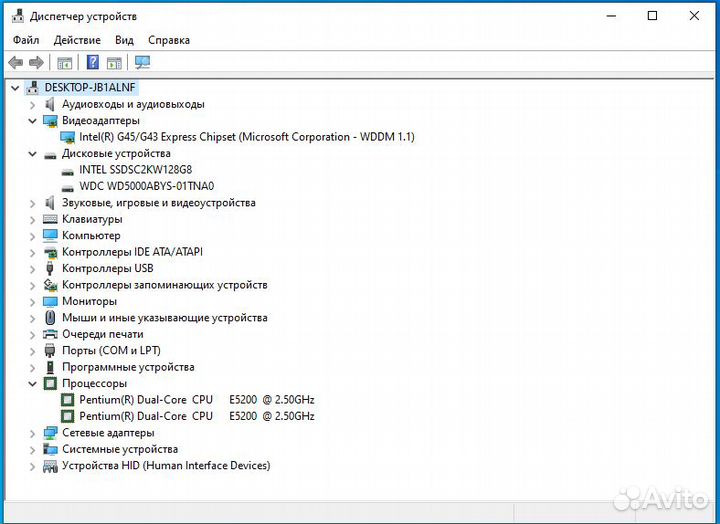Click the Контроллеры IDE ATA/ATAPI icon
The width and height of the screenshot is (720, 524).
[x=50, y=252]
